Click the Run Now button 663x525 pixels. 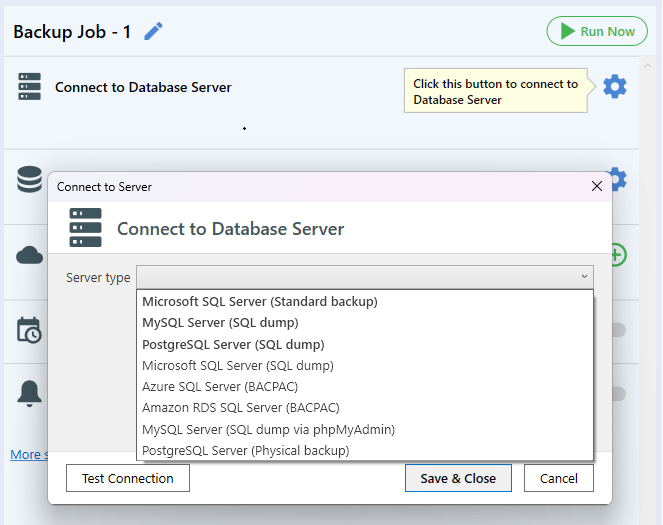[597, 31]
